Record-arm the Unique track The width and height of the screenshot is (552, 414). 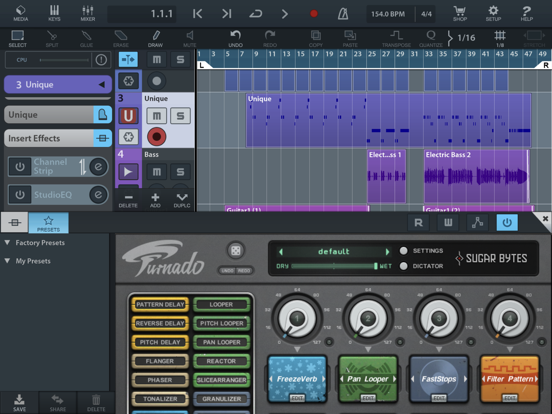(157, 137)
